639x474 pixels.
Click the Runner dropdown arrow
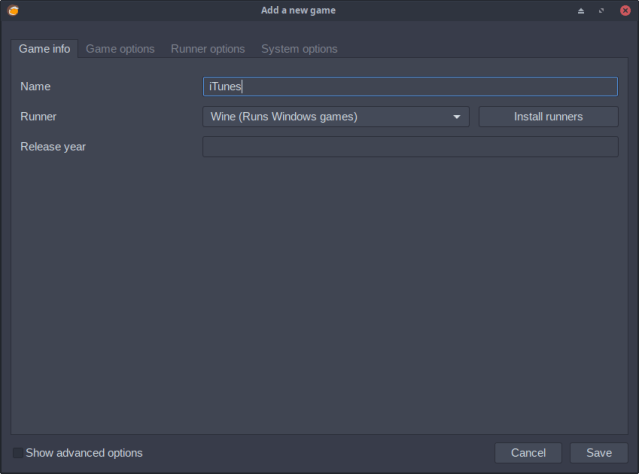click(x=457, y=117)
